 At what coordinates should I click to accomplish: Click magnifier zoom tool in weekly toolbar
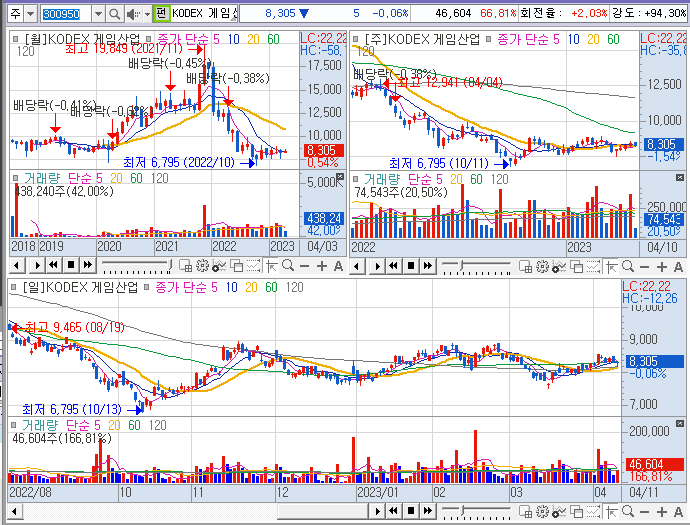[x=628, y=266]
